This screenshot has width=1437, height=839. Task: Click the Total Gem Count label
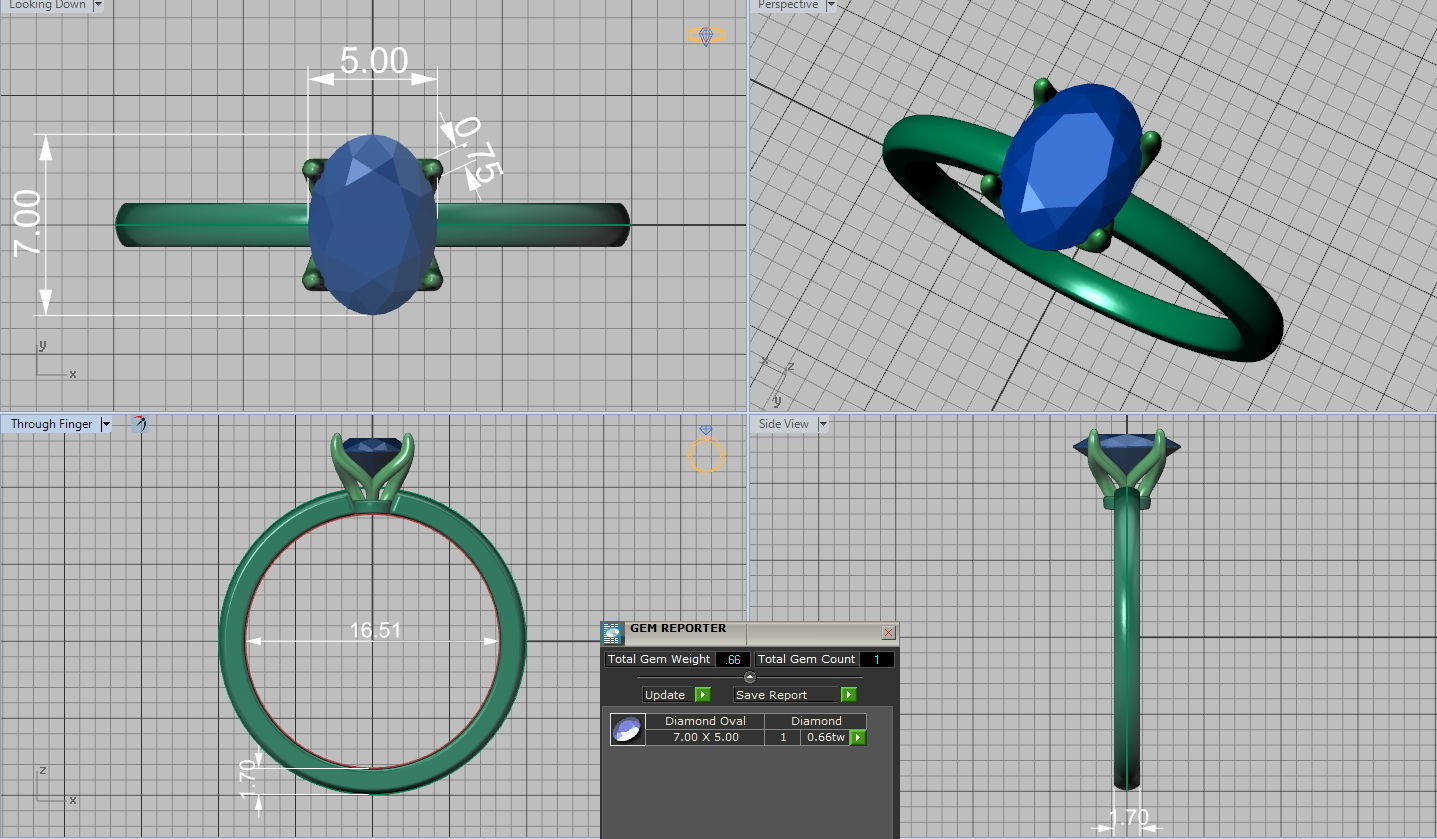[x=807, y=659]
